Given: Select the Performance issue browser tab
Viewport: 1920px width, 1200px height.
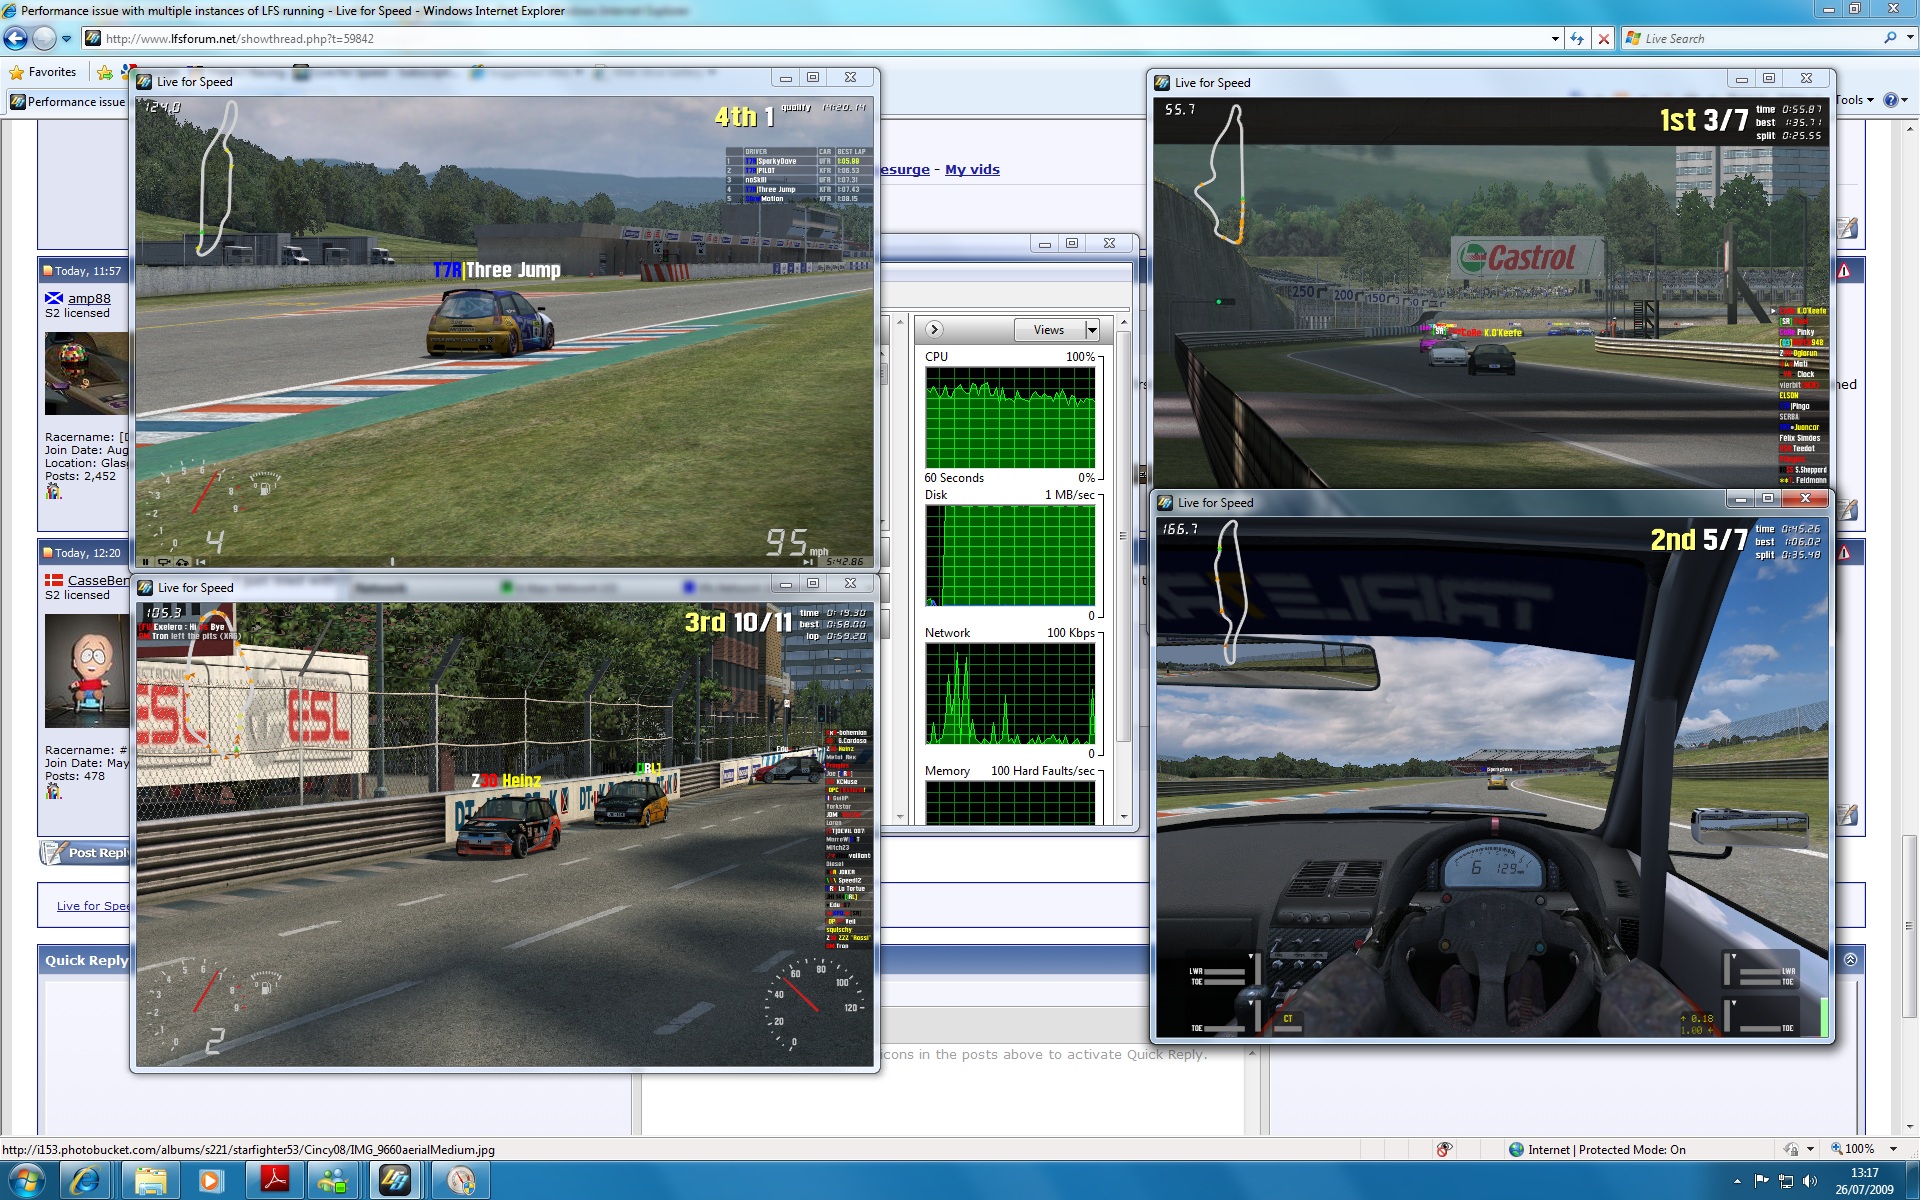Looking at the screenshot, I should tap(68, 102).
